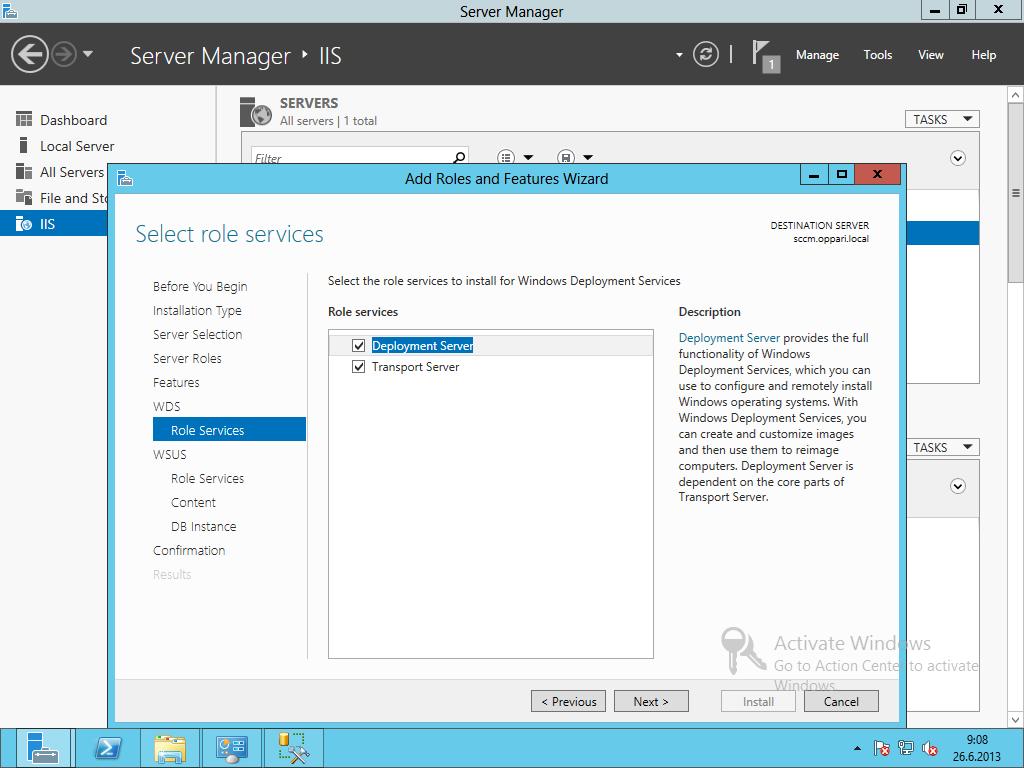This screenshot has width=1024, height=768.
Task: Click the All Servers icon in sidebar
Action: click(24, 171)
